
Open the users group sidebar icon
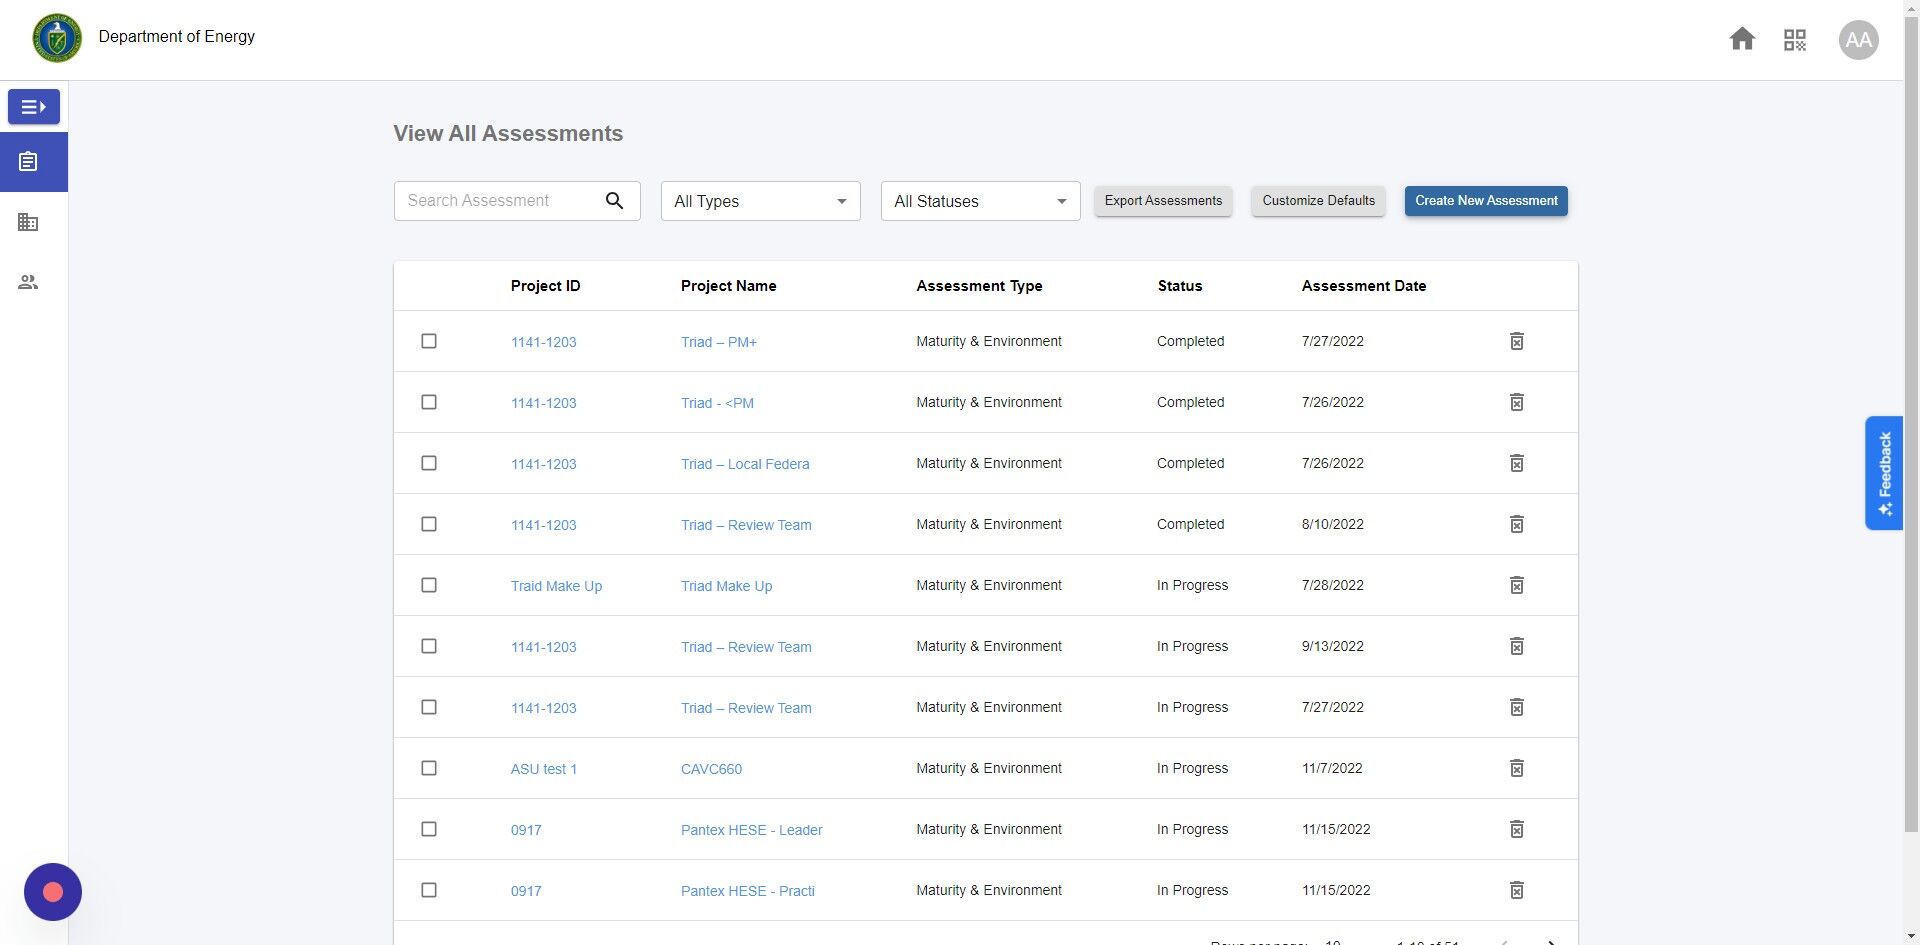coord(28,282)
